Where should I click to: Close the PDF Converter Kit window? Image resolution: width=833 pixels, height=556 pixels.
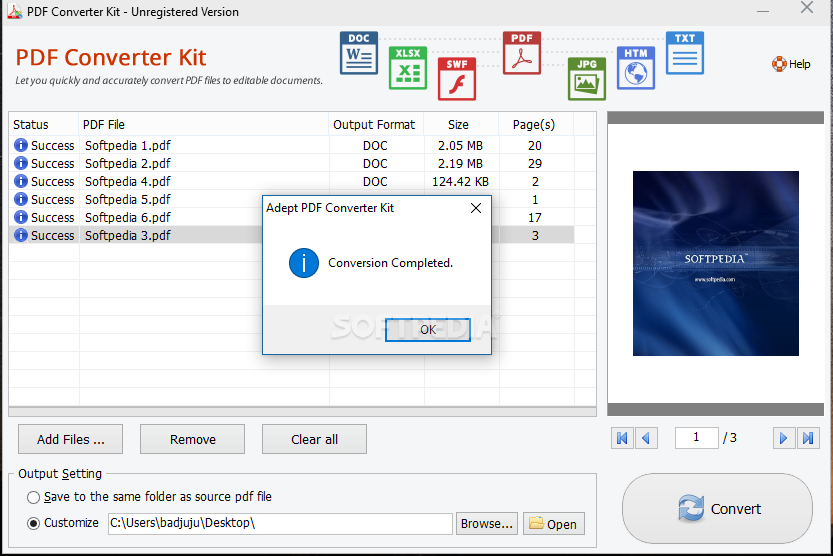click(807, 7)
